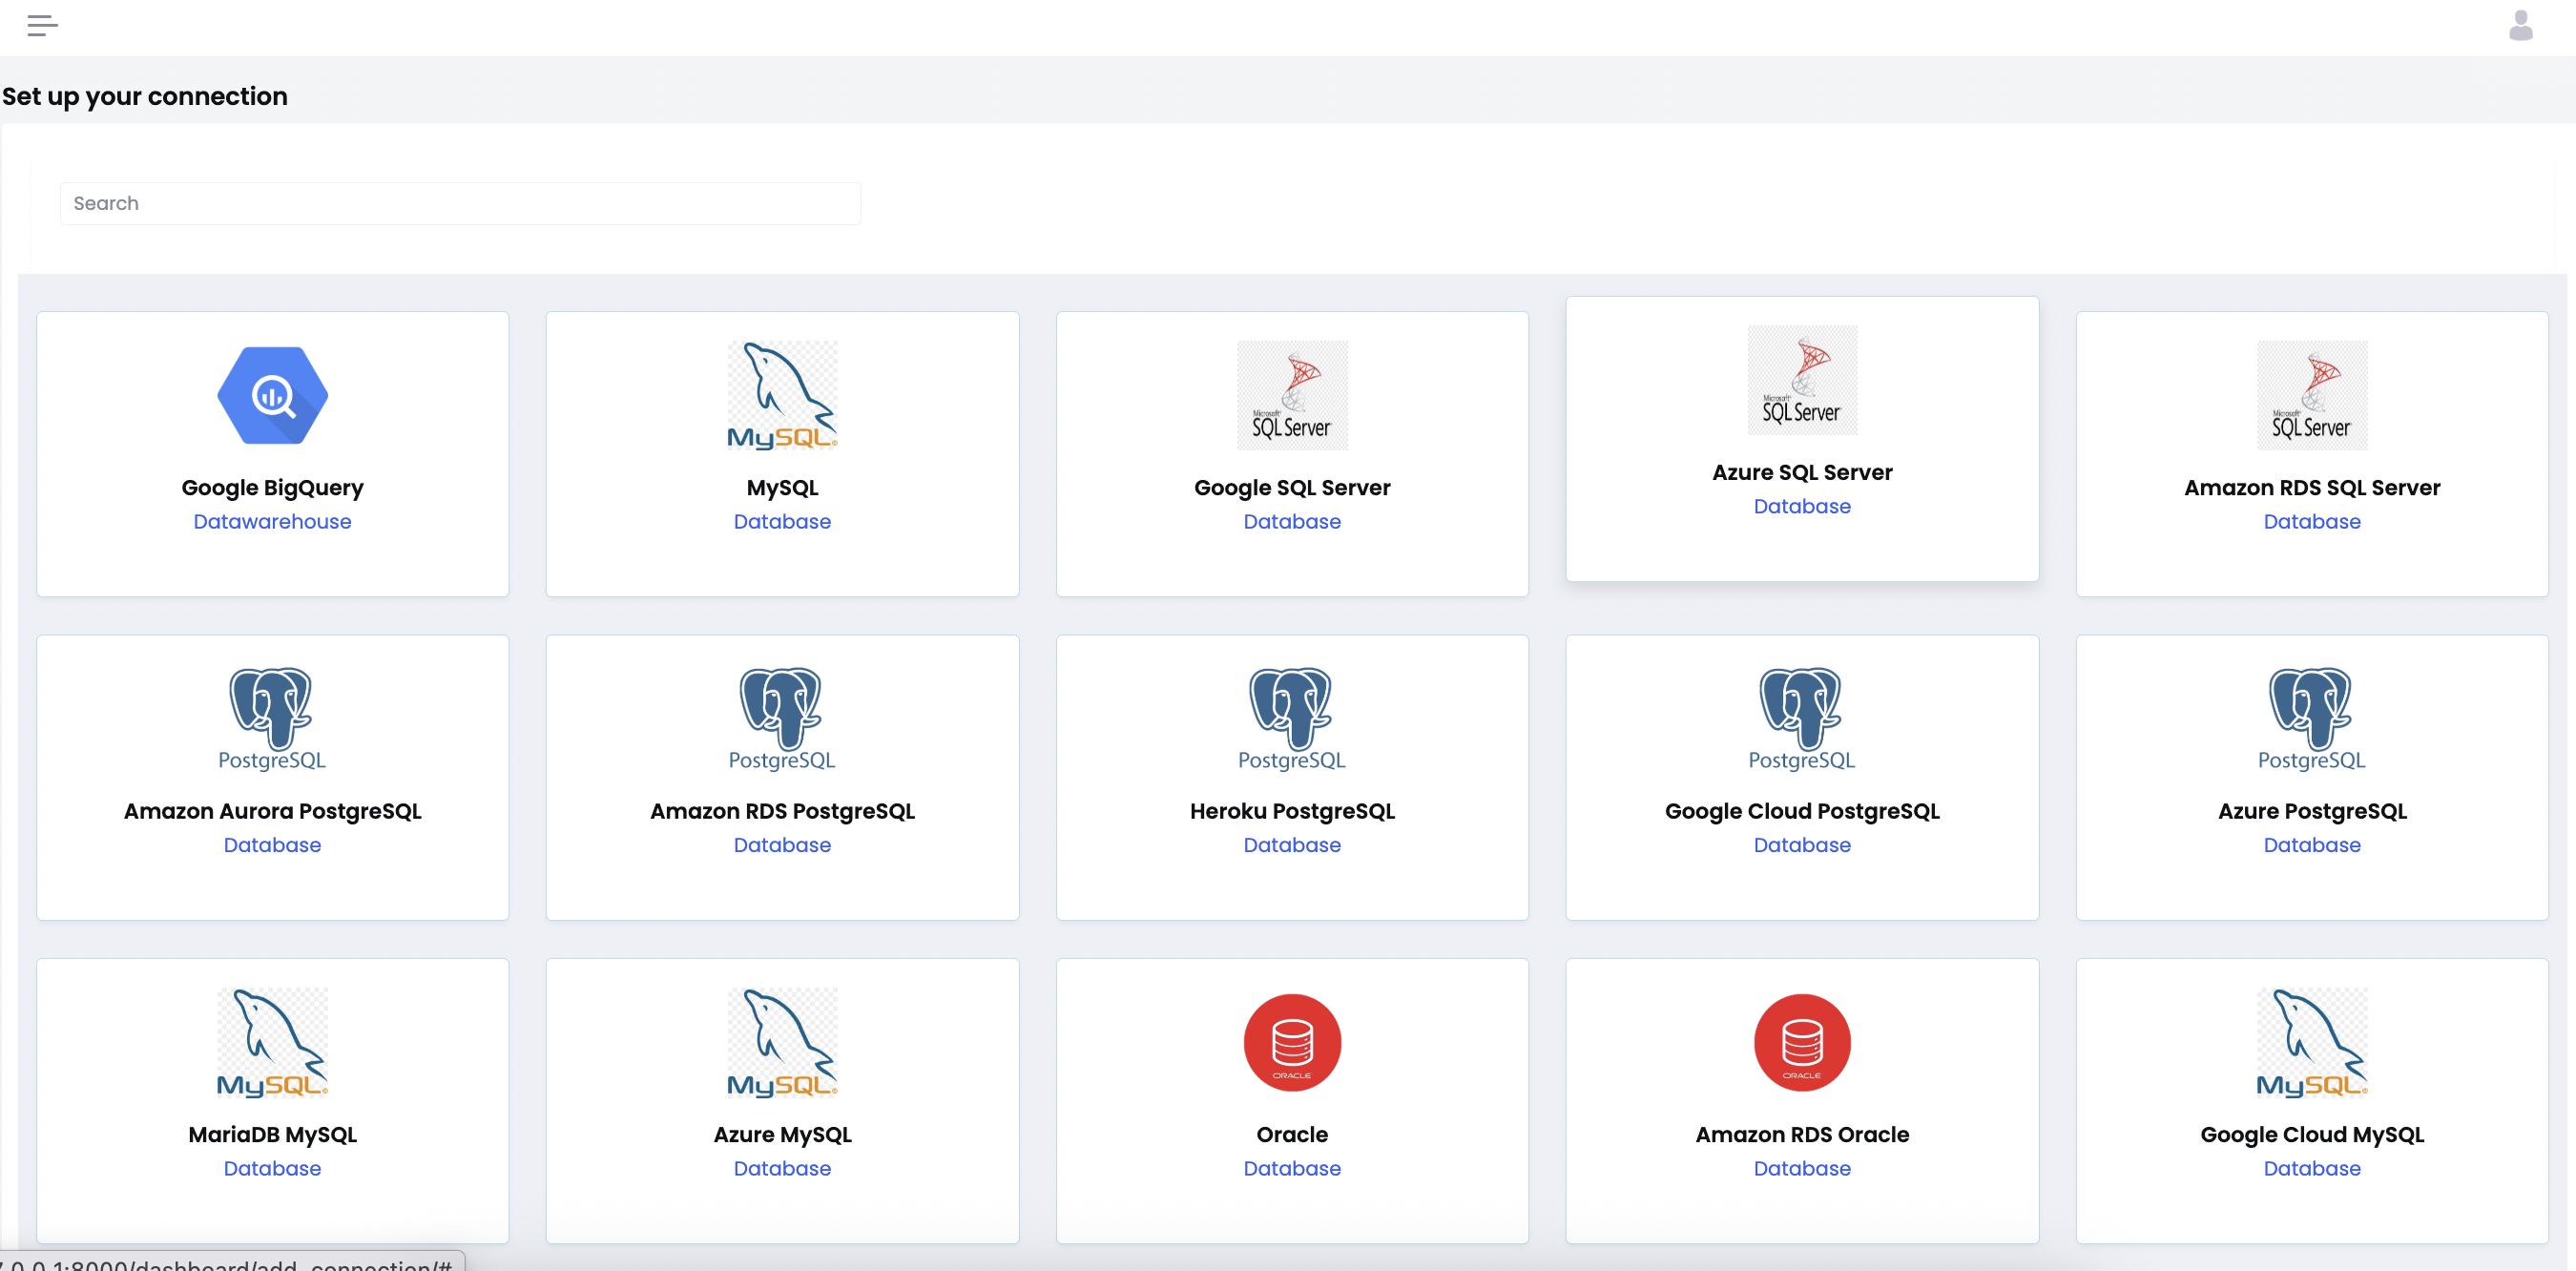
Task: Click Database label under Amazon RDS Oracle
Action: click(1802, 1169)
